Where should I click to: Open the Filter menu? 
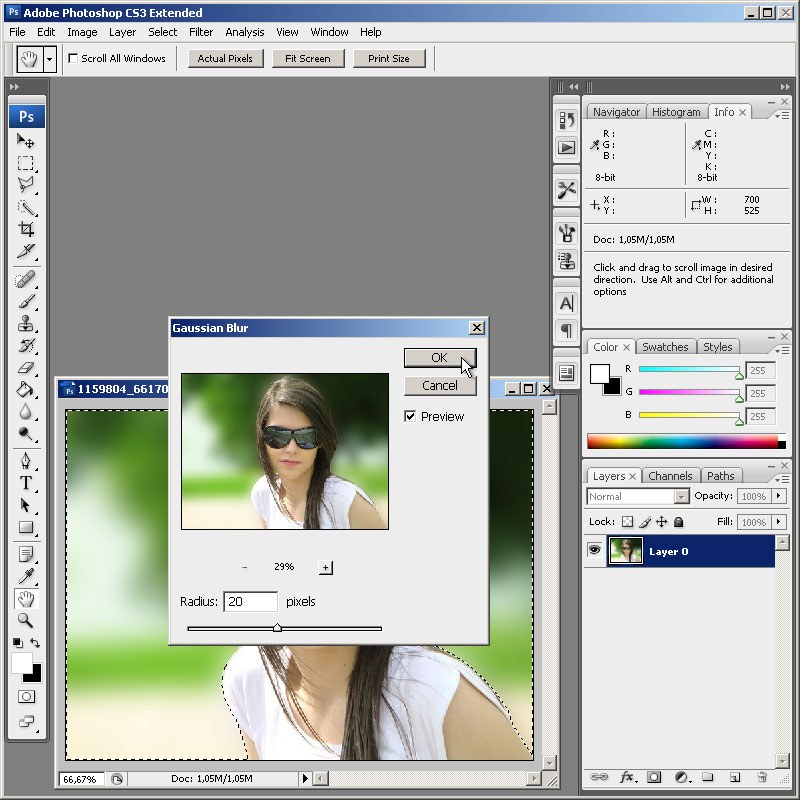coord(201,32)
